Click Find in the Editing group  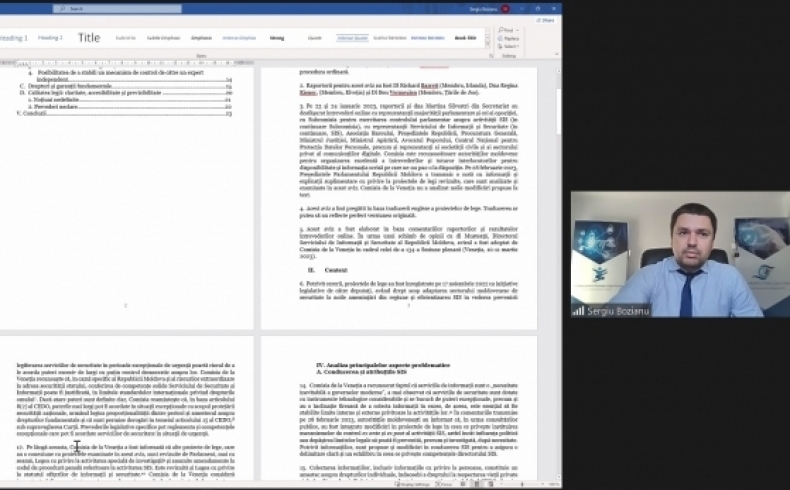pos(507,30)
